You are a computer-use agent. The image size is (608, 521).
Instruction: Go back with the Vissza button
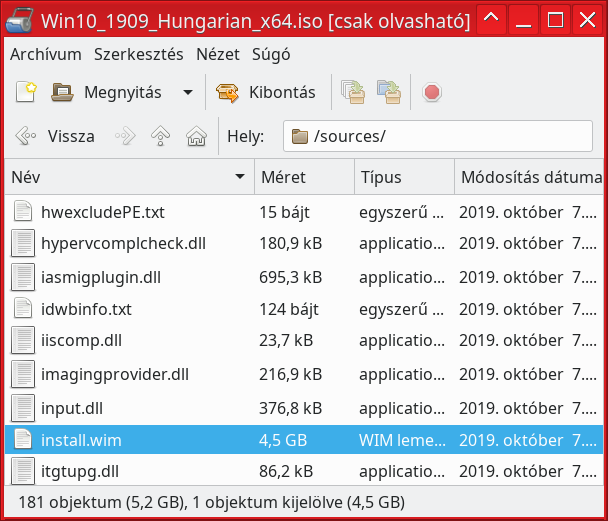(55, 136)
